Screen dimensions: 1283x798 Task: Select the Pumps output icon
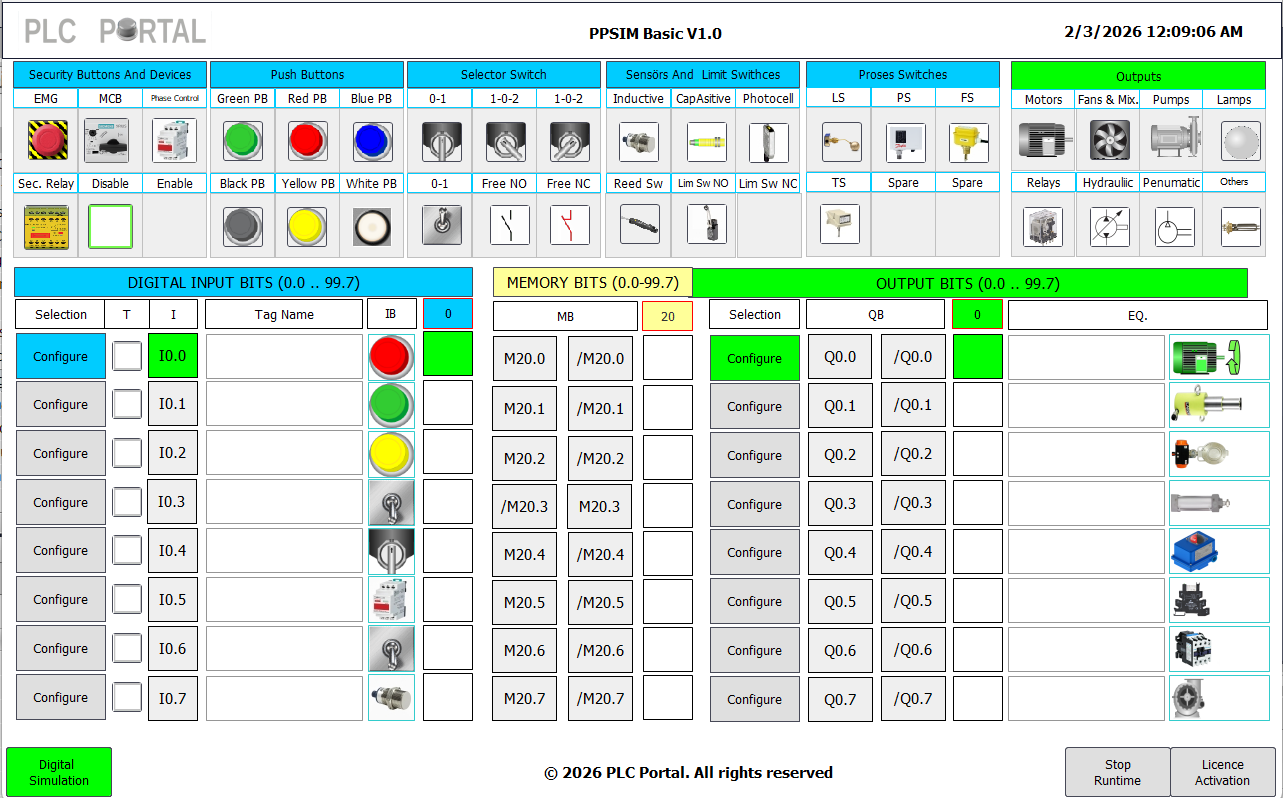(x=1171, y=141)
